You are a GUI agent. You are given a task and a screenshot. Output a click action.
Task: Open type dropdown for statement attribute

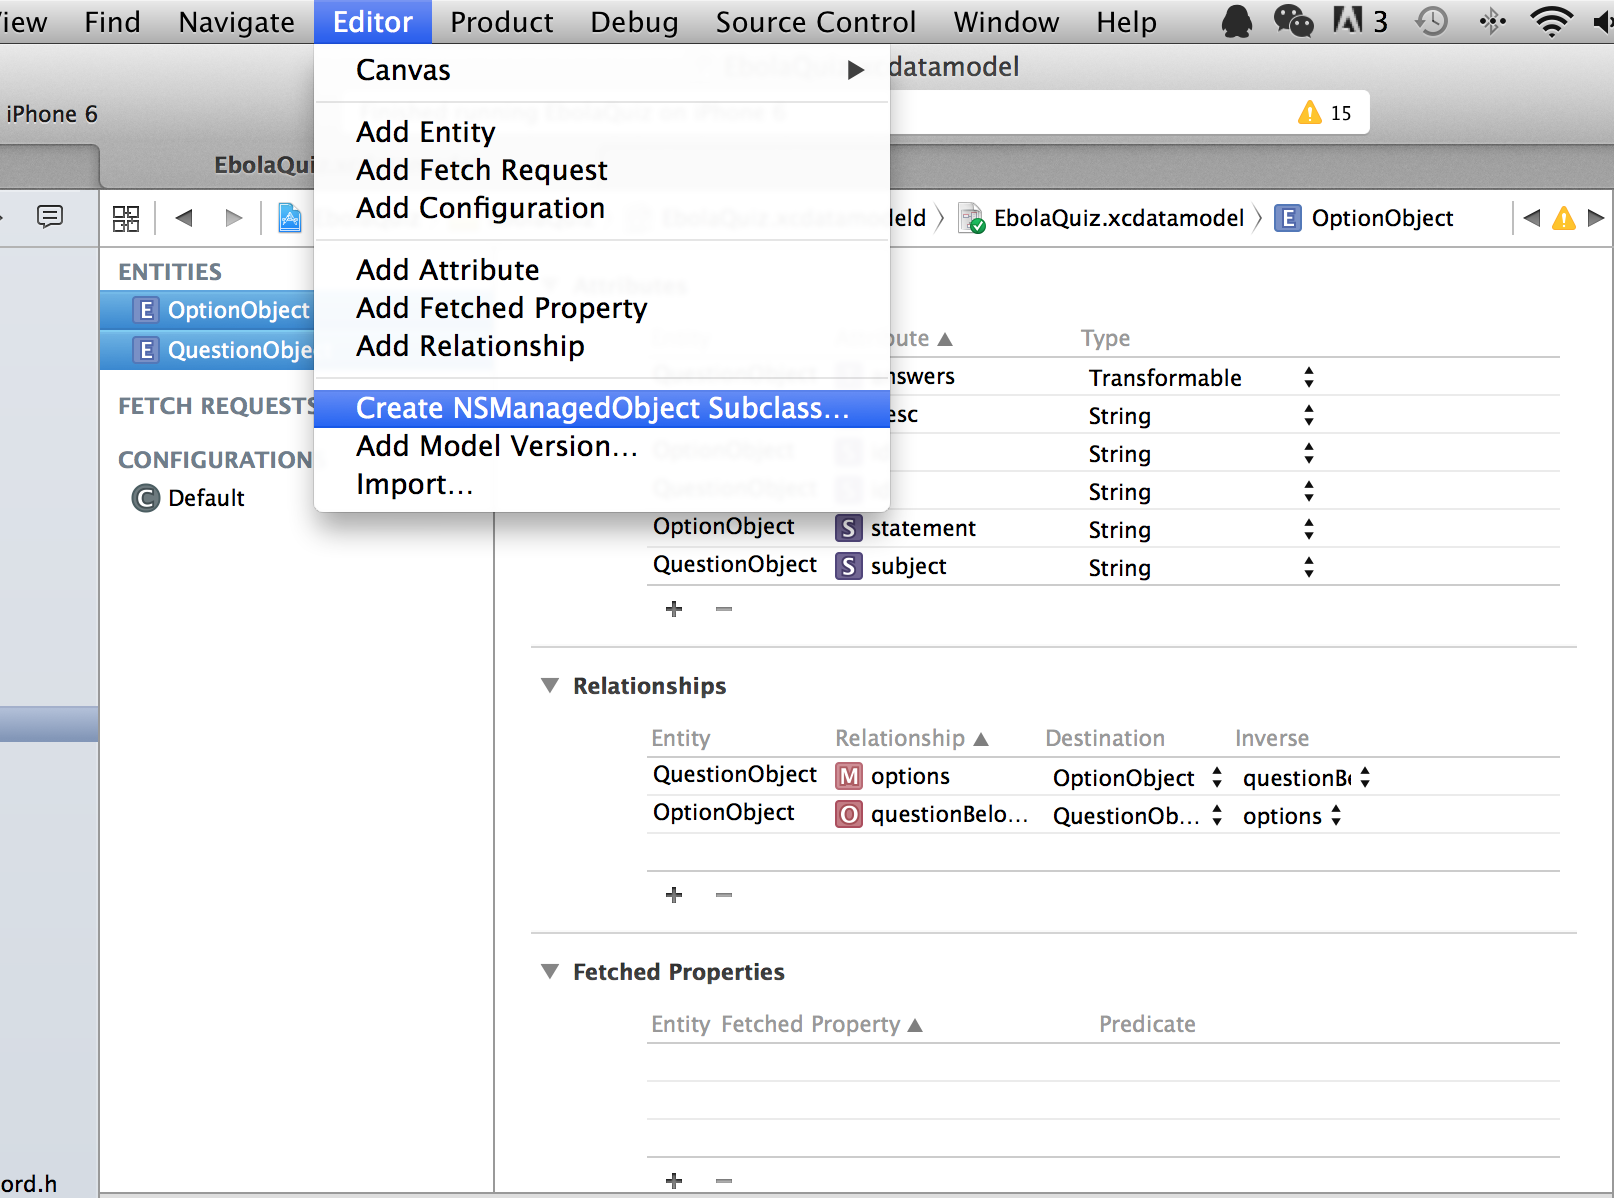pyautogui.click(x=1309, y=529)
